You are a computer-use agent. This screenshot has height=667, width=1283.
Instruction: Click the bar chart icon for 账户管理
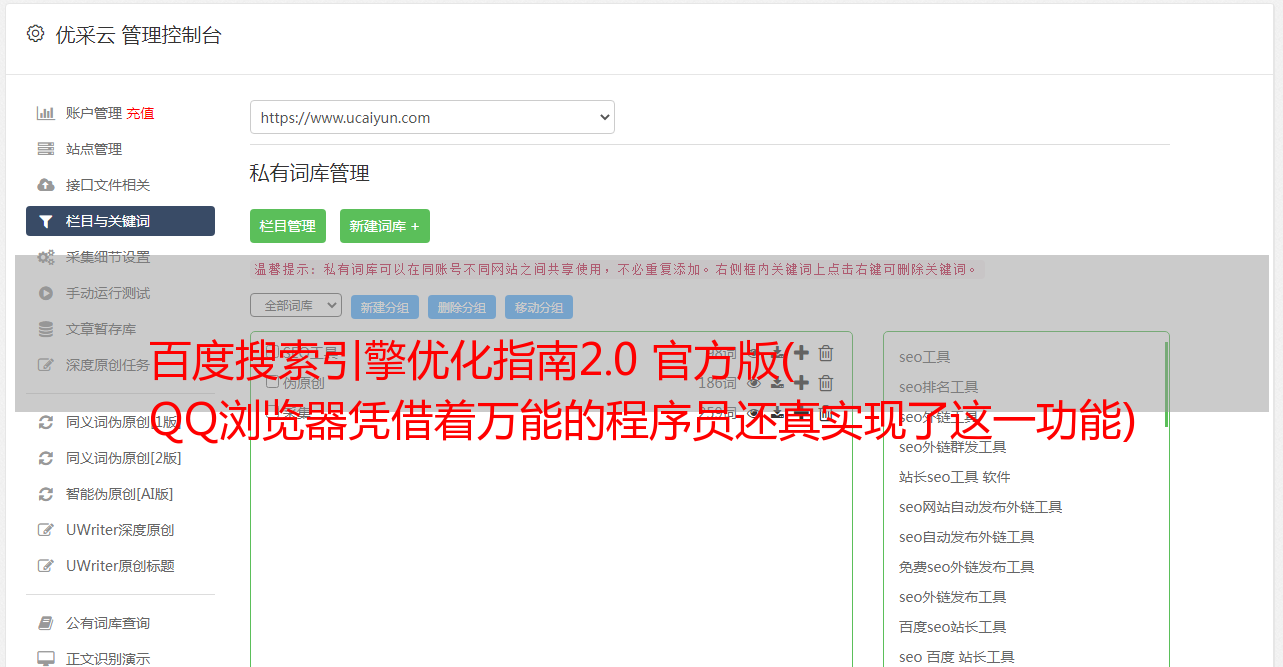(x=45, y=113)
